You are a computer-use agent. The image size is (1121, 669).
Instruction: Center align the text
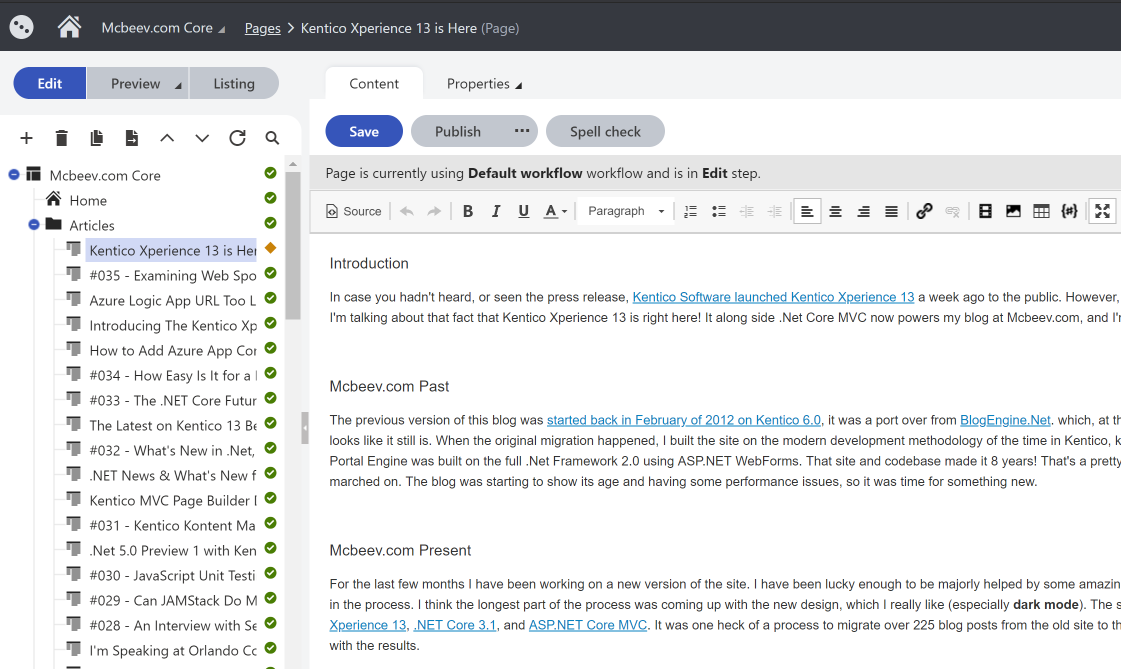click(x=835, y=212)
